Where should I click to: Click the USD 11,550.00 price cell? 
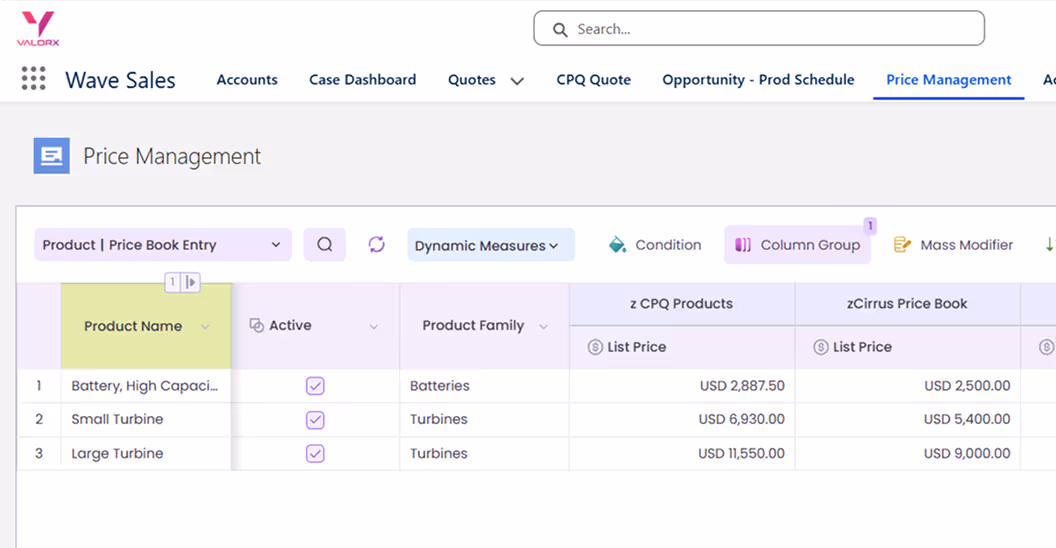682,453
